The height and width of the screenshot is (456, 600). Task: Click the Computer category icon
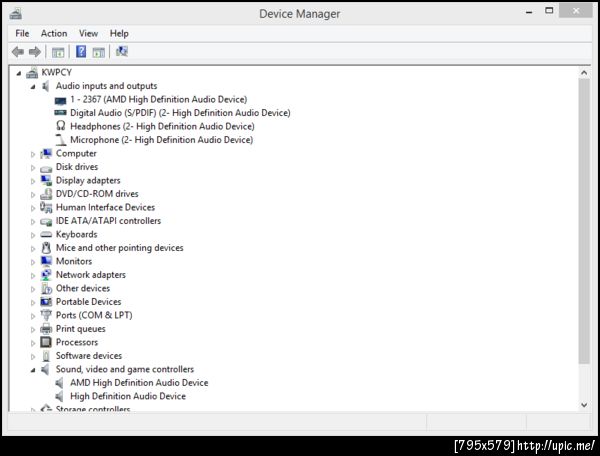(x=46, y=153)
